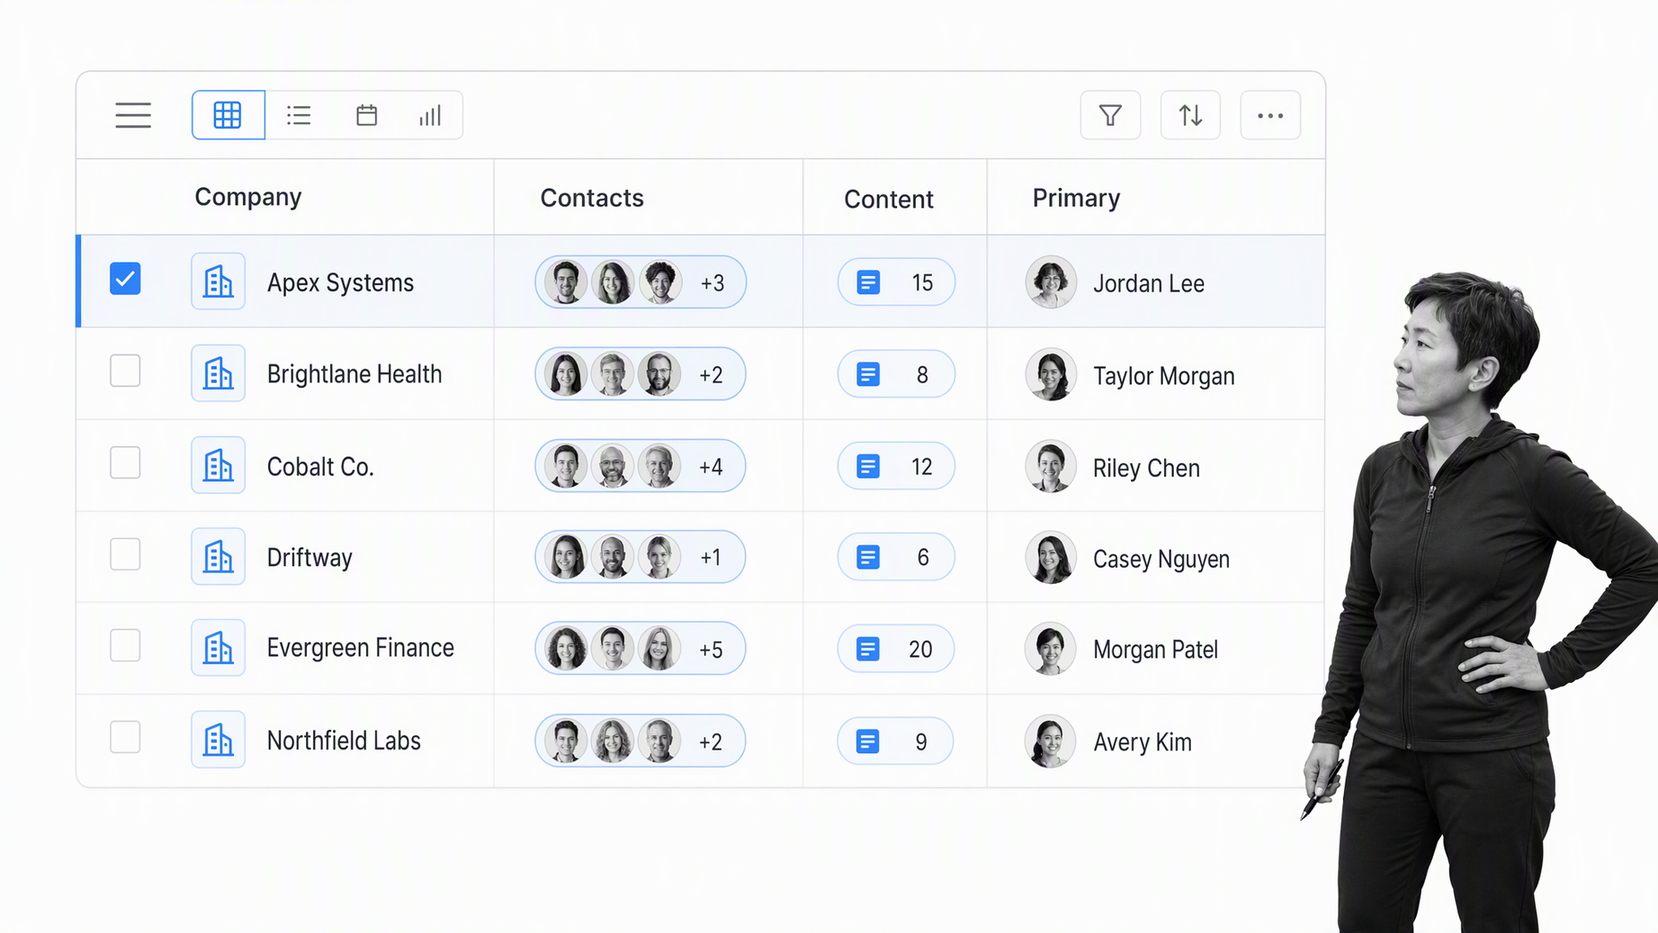Click the name Avery Kim
The width and height of the screenshot is (1658, 933).
click(x=1142, y=742)
